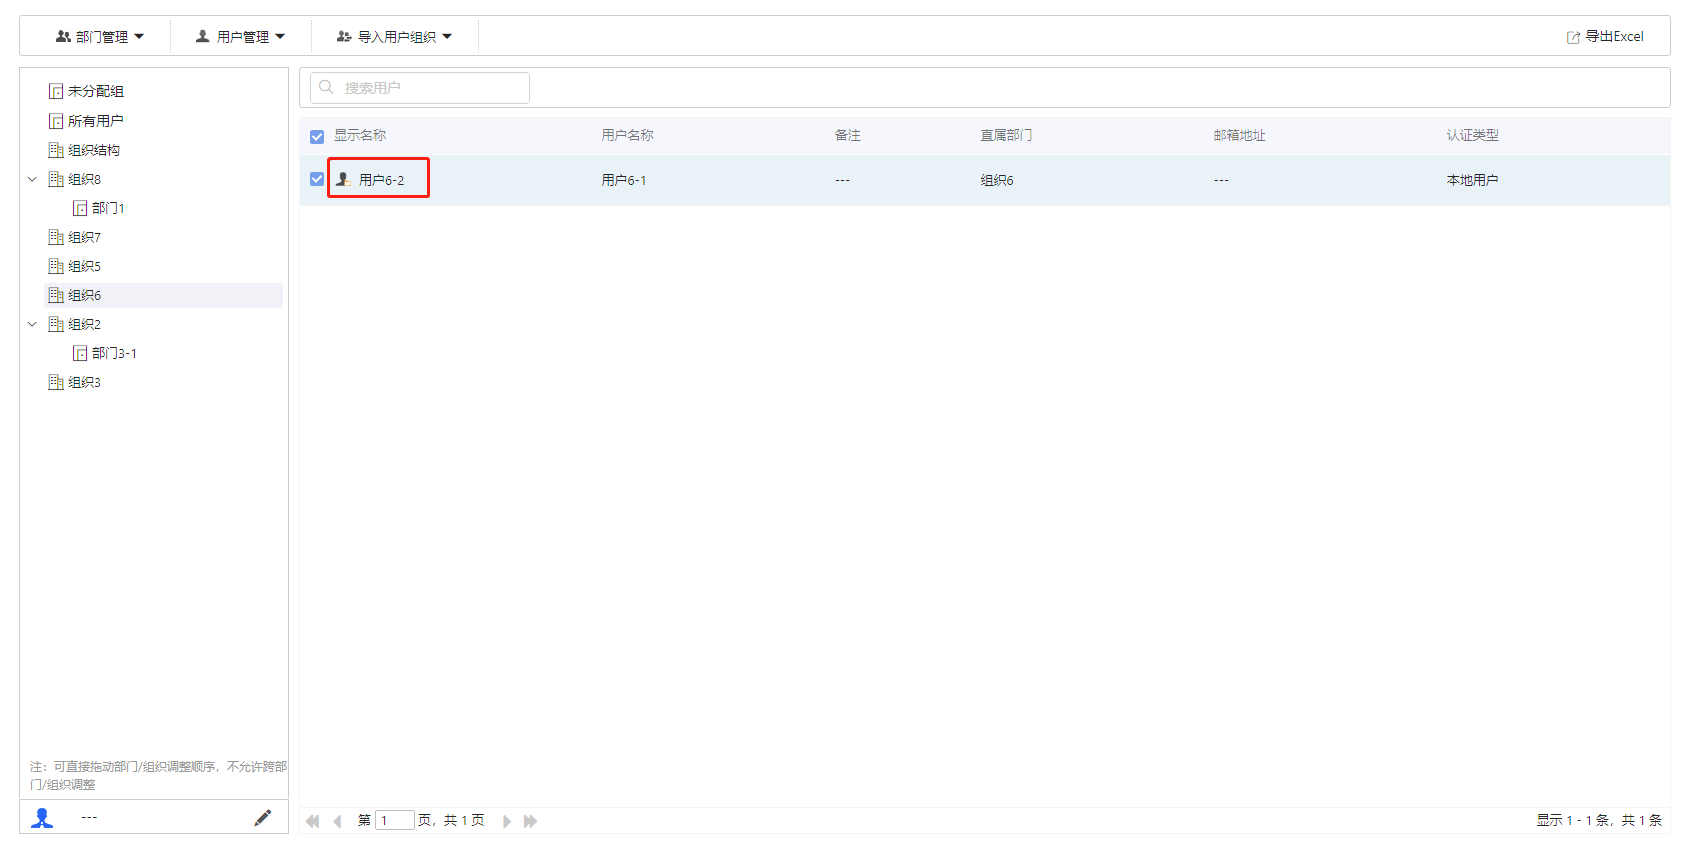Click the 直属部门 column header
The height and width of the screenshot is (846, 1689).
tap(1006, 135)
